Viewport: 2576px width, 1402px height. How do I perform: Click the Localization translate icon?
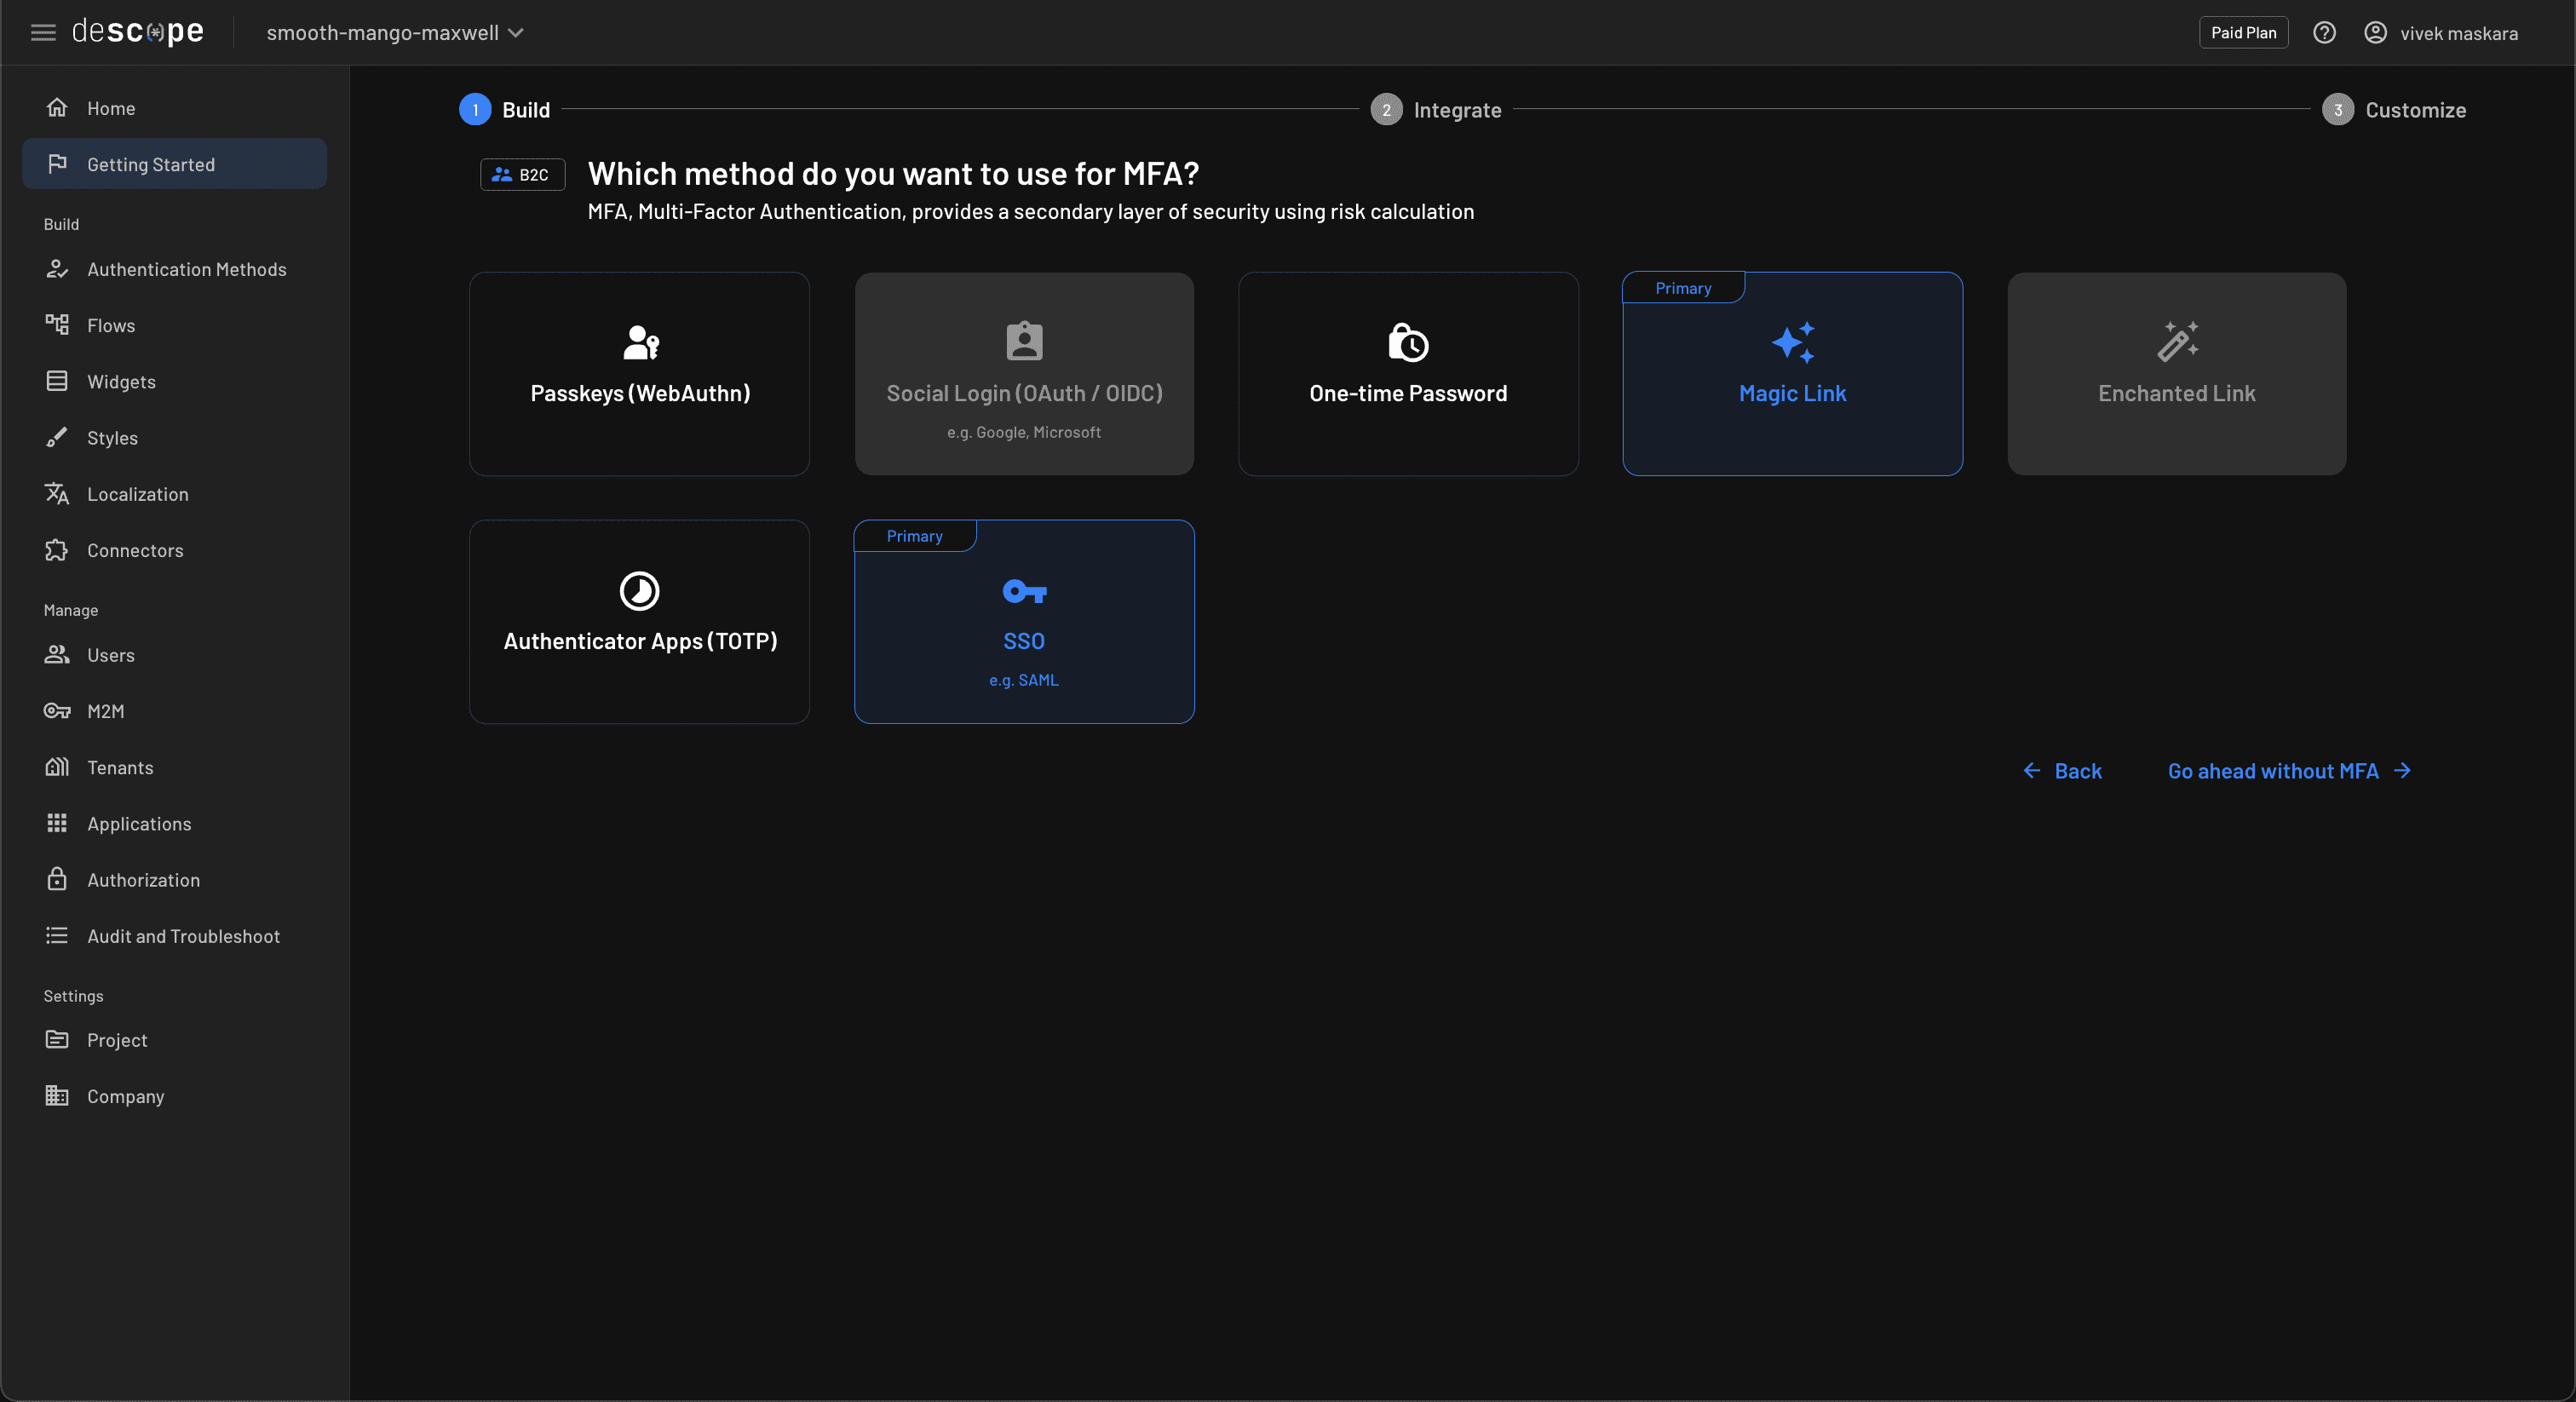57,494
